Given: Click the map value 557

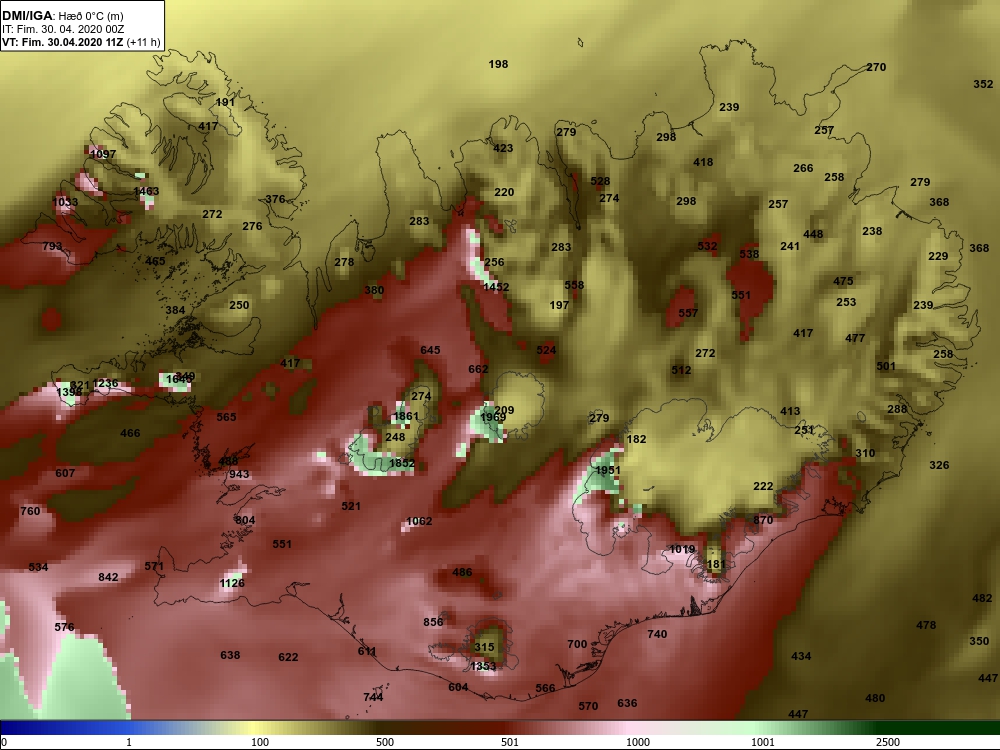Looking at the screenshot, I should pyautogui.click(x=688, y=312).
